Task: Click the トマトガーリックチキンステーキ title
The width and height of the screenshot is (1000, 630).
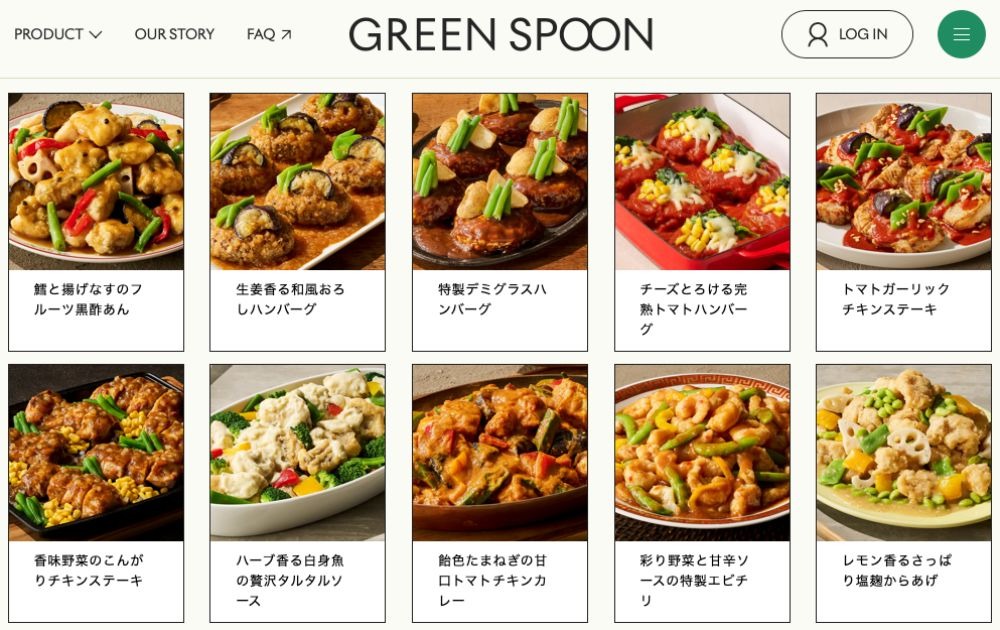Action: tap(895, 299)
